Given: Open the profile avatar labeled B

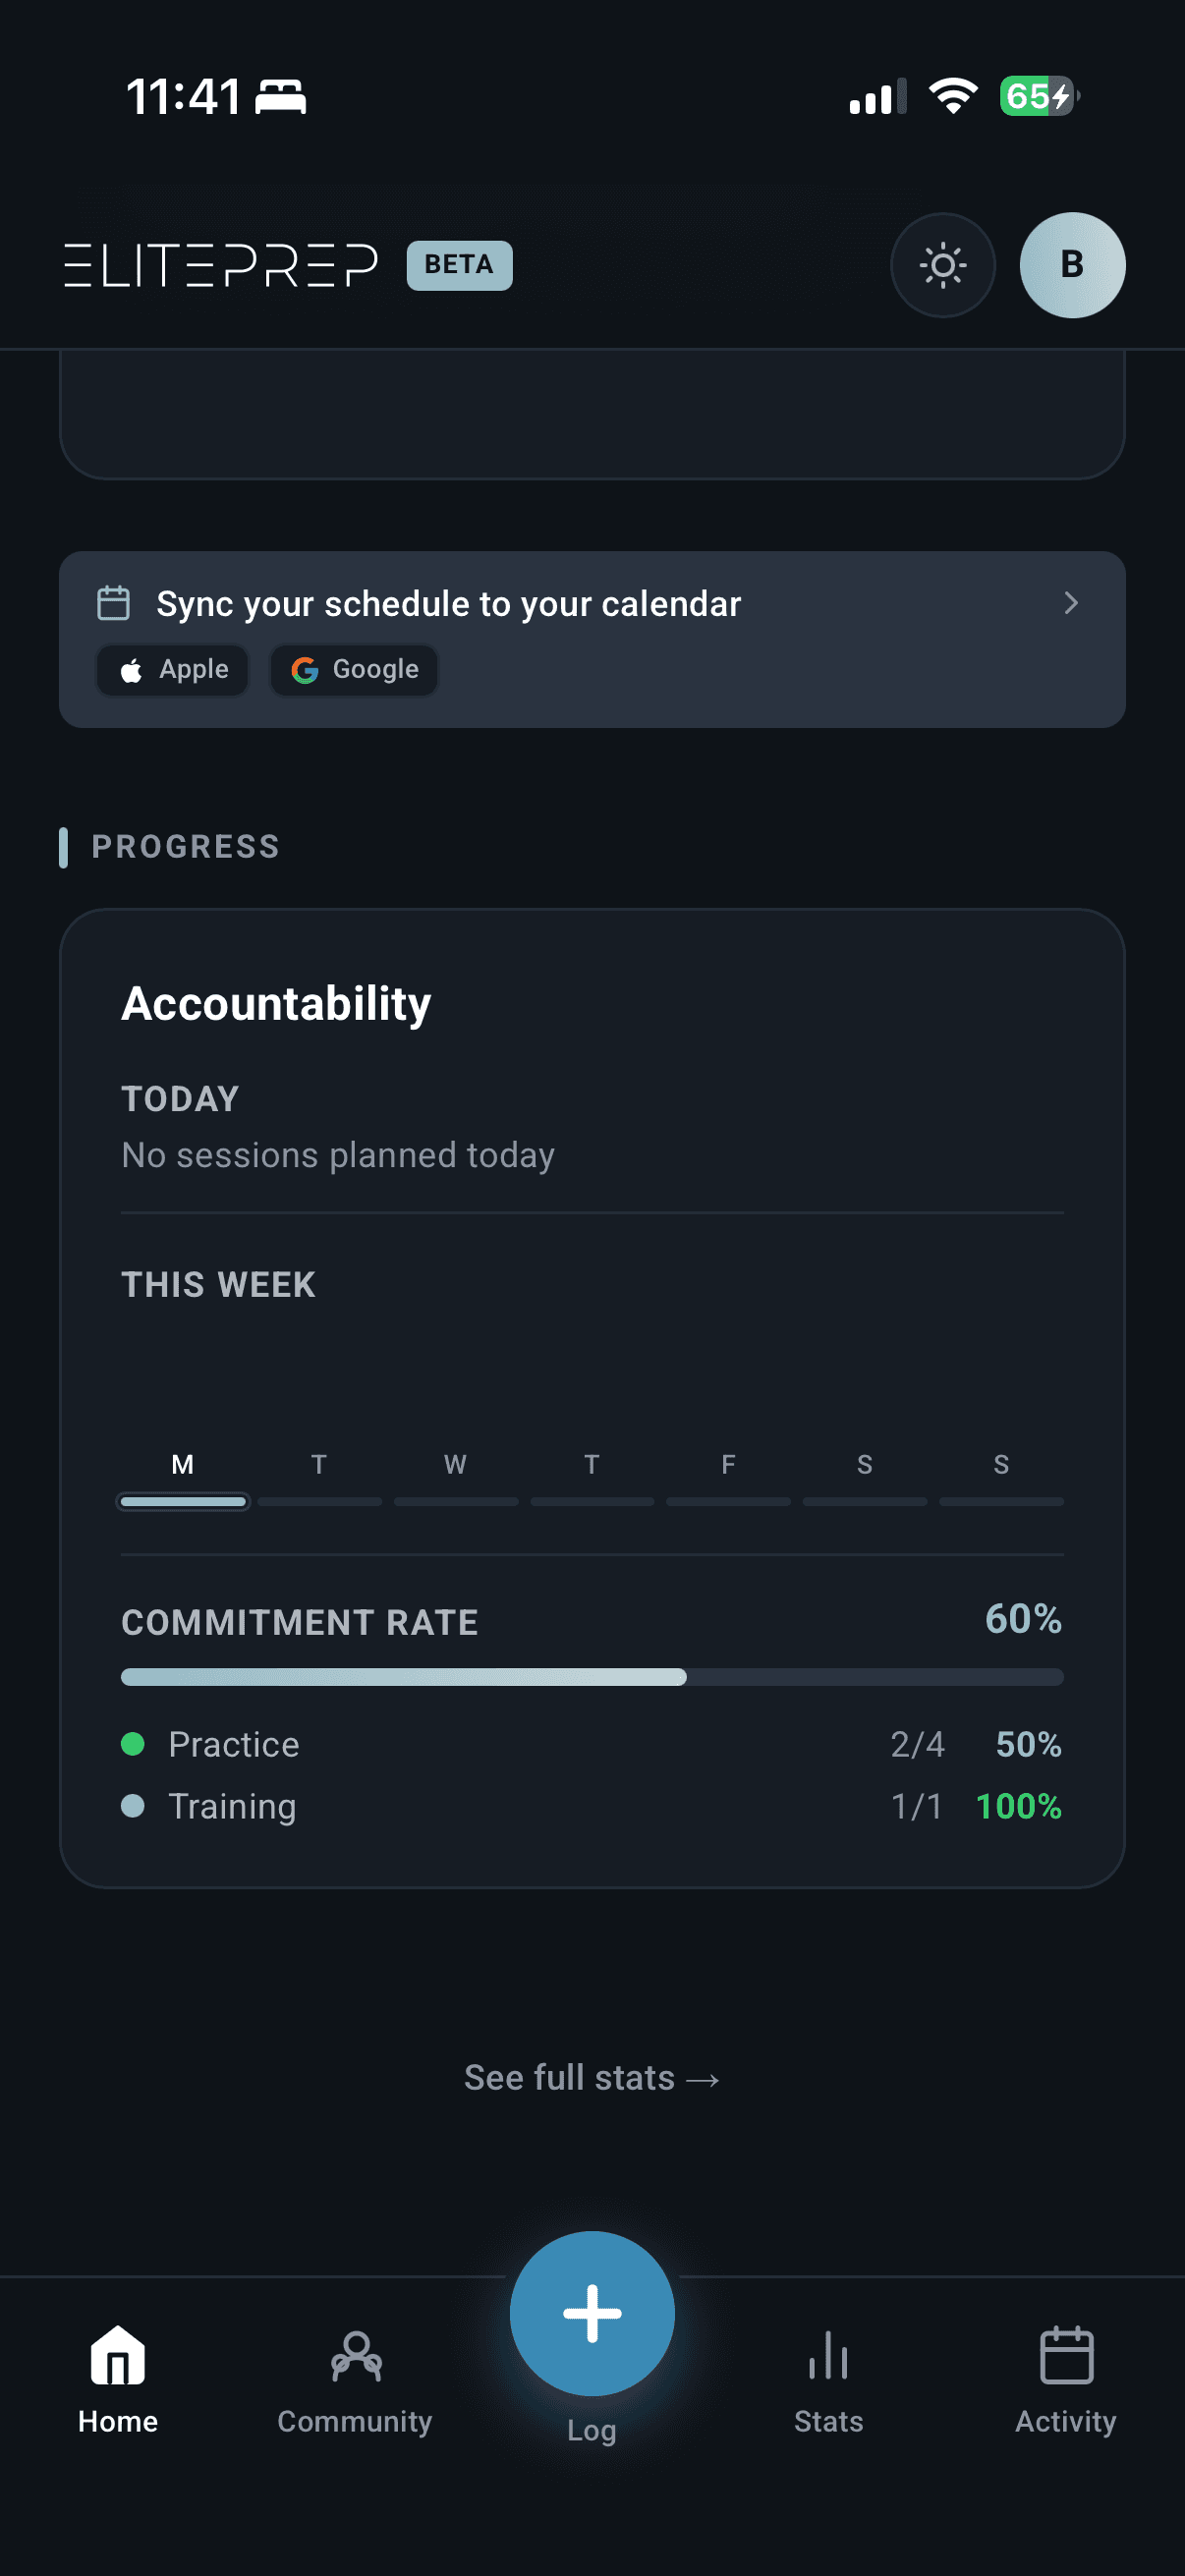Looking at the screenshot, I should click(x=1071, y=265).
